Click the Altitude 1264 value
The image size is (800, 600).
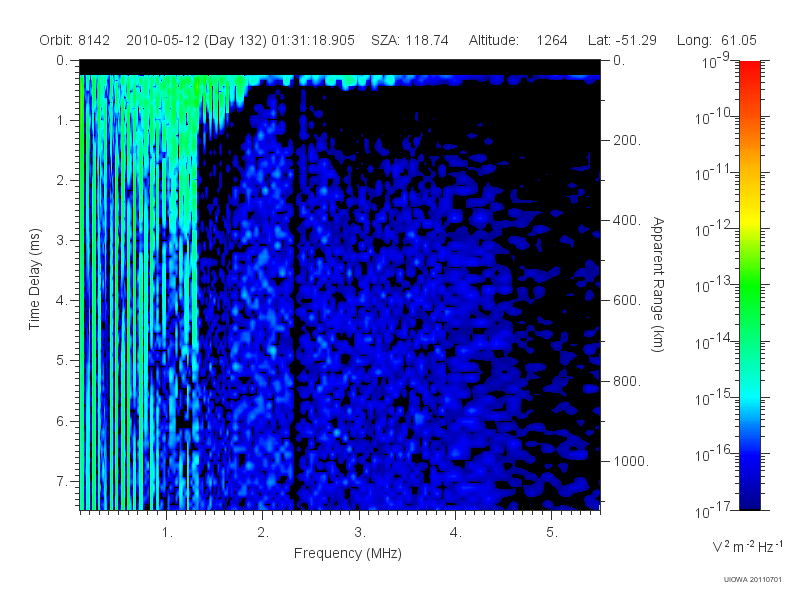pos(552,40)
